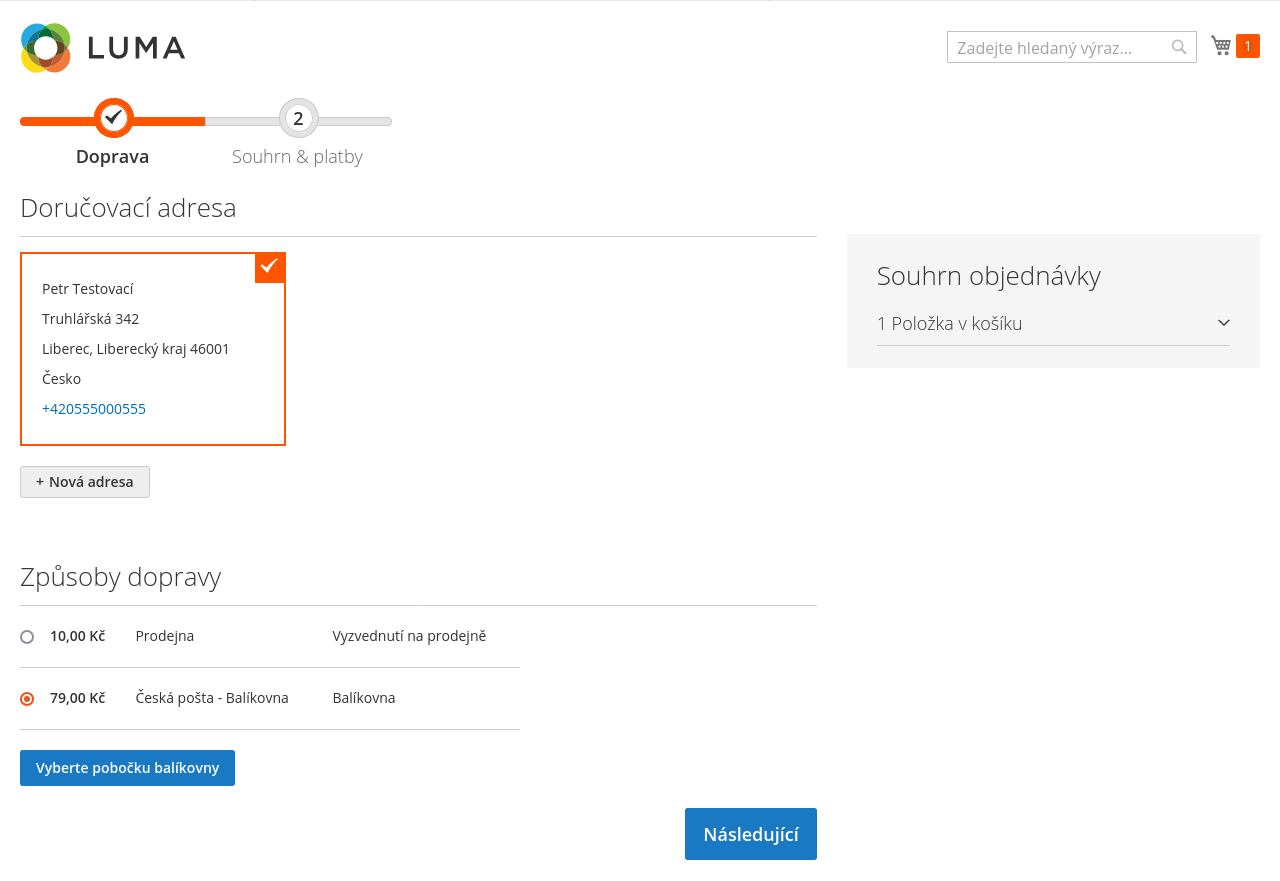The height and width of the screenshot is (881, 1280).
Task: Click Vyberte pobočku balíkovny button
Action: click(127, 768)
